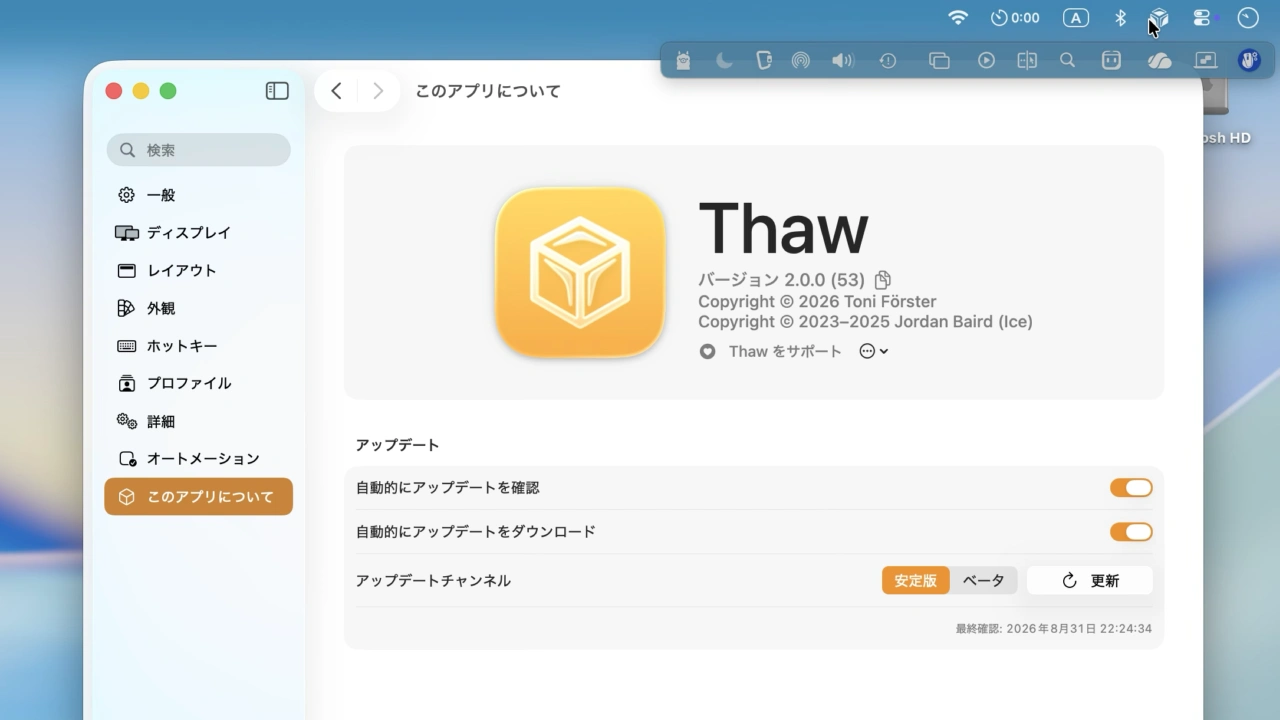Viewport: 1280px width, 720px height.
Task: Expand the ellipsis dropdown next to support
Action: (x=874, y=352)
